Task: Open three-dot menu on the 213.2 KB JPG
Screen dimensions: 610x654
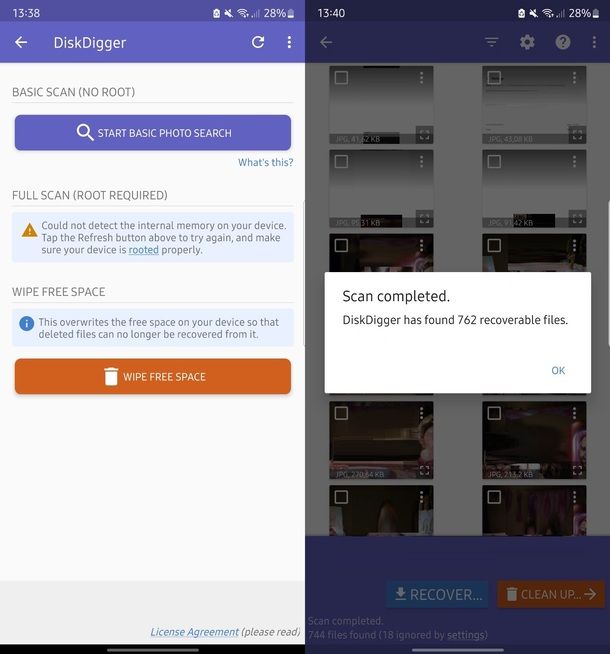Action: click(574, 413)
